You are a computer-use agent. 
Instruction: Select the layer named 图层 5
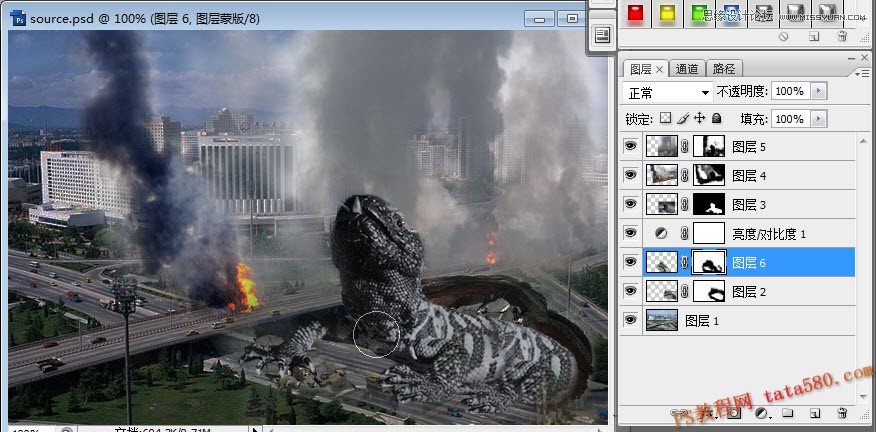point(749,147)
